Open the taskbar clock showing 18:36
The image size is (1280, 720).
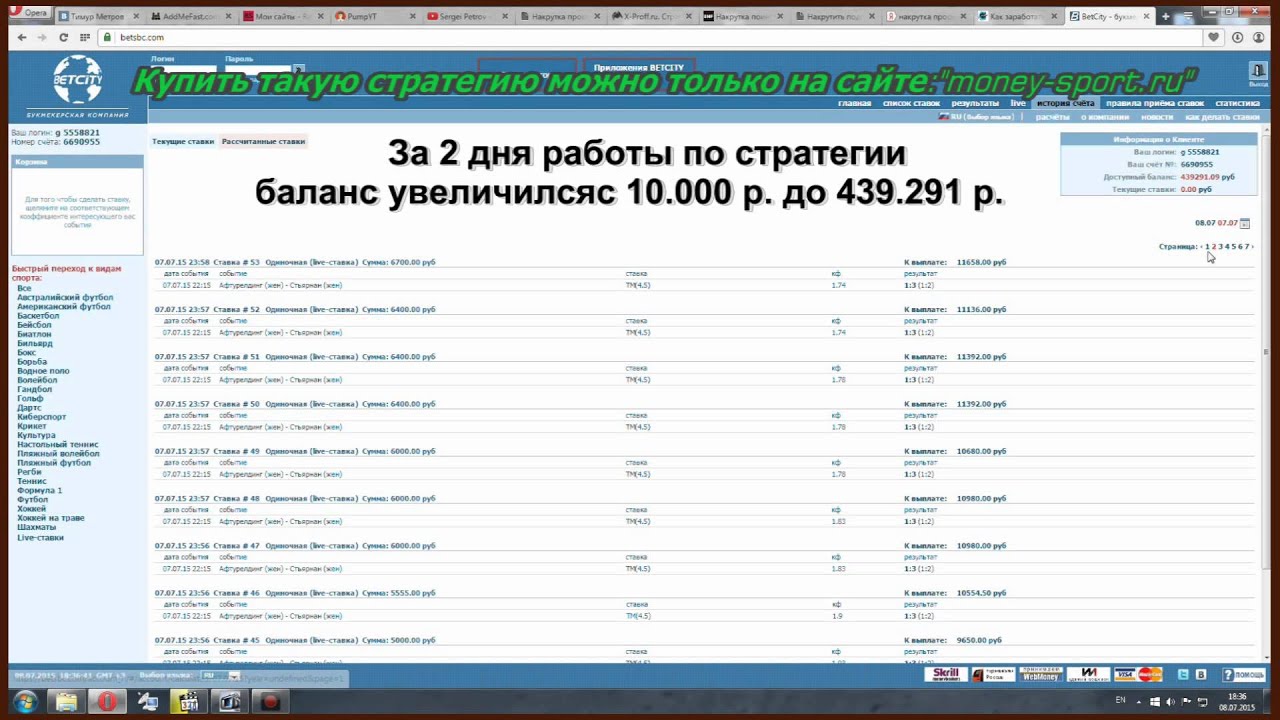pos(1237,702)
